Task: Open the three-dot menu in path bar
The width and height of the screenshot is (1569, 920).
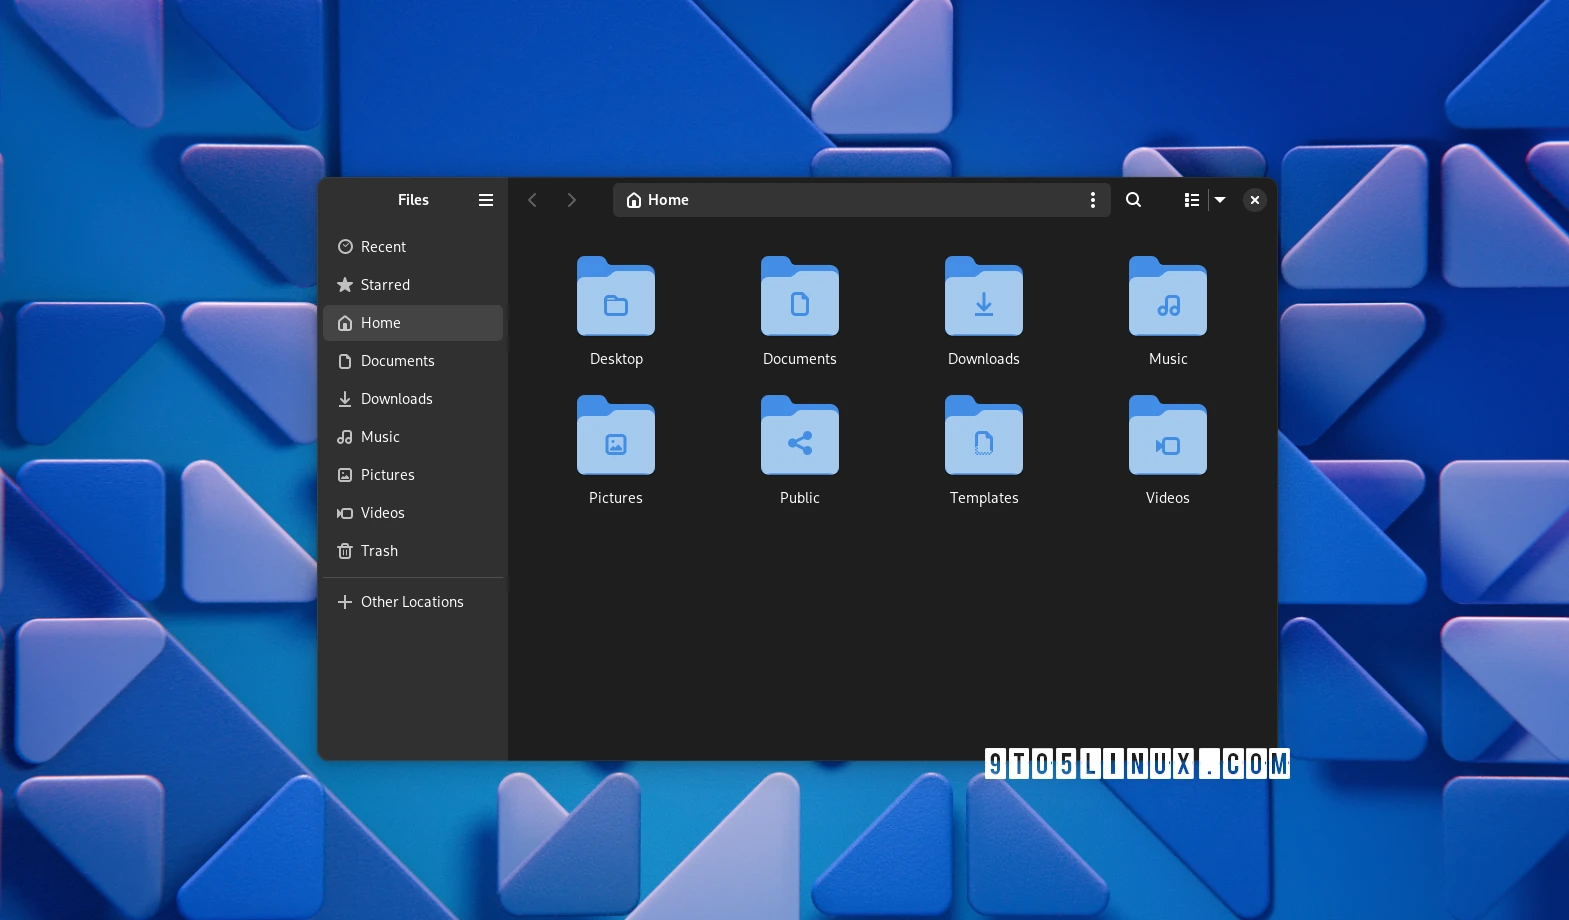Action: (x=1092, y=200)
